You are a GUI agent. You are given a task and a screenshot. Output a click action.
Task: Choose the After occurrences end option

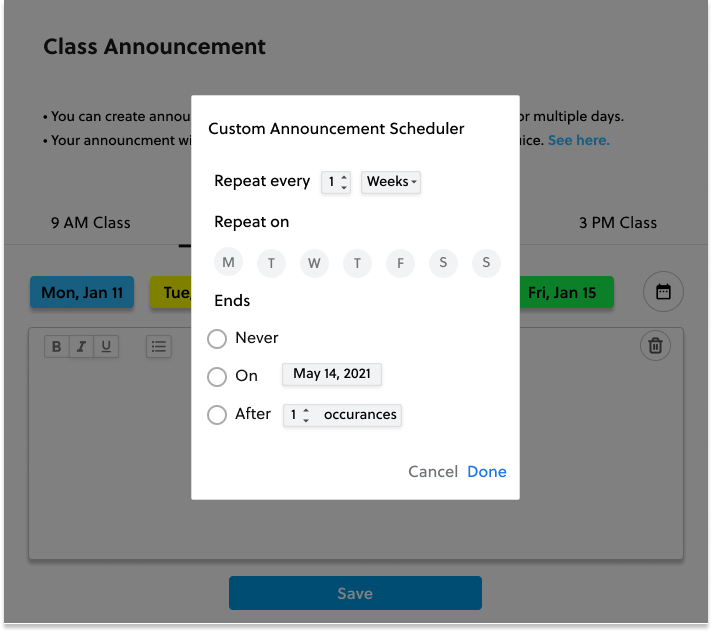(x=217, y=415)
